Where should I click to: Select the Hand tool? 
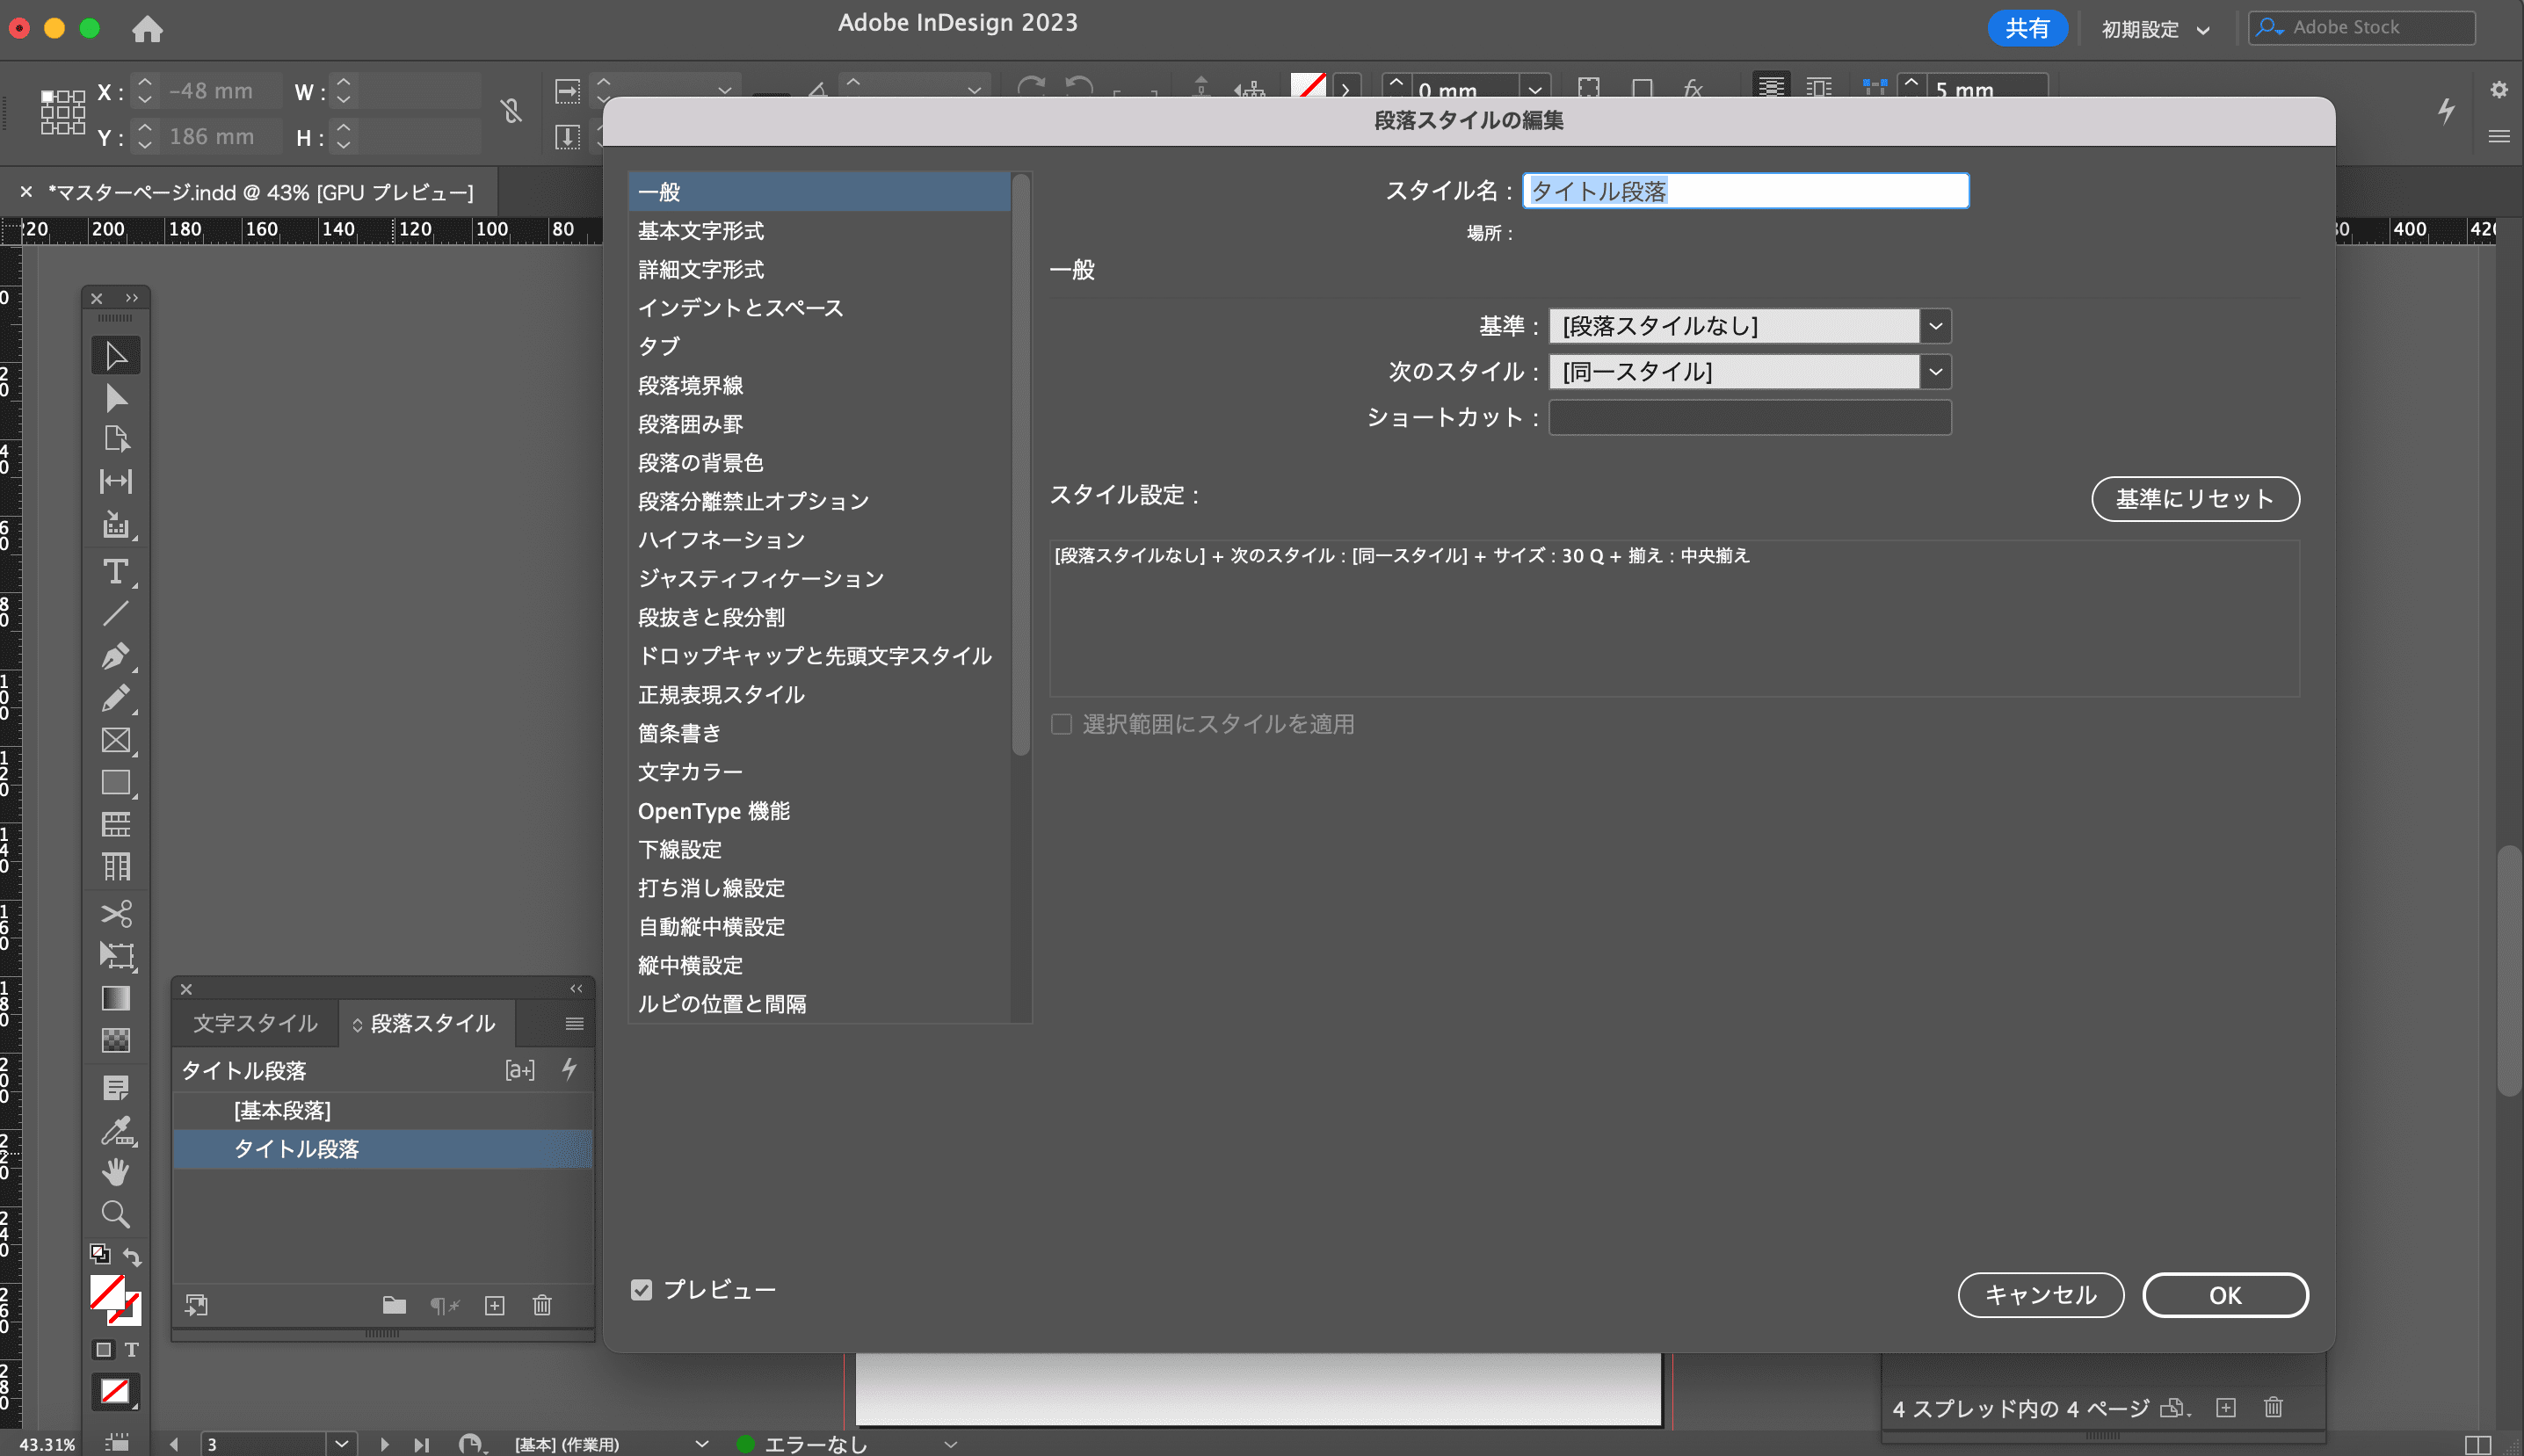[x=116, y=1172]
